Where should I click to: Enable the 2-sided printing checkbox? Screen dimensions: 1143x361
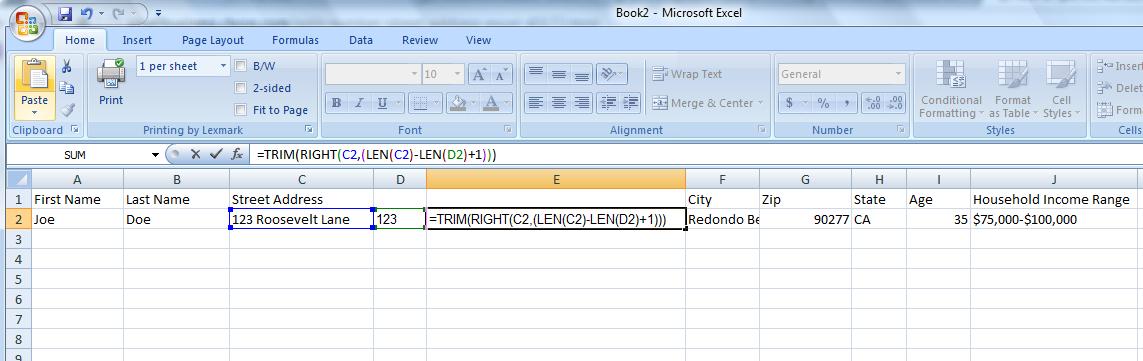pos(241,88)
